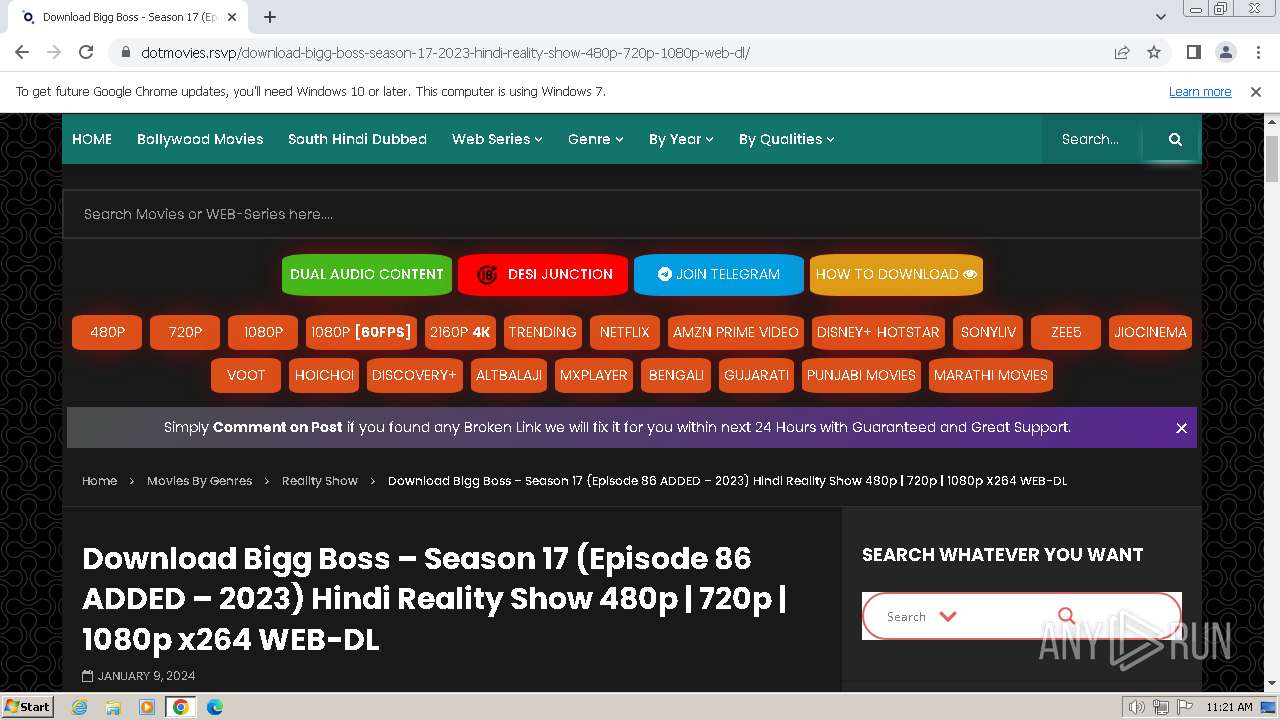Select the 720P tag
1280x720 pixels.
coord(185,332)
